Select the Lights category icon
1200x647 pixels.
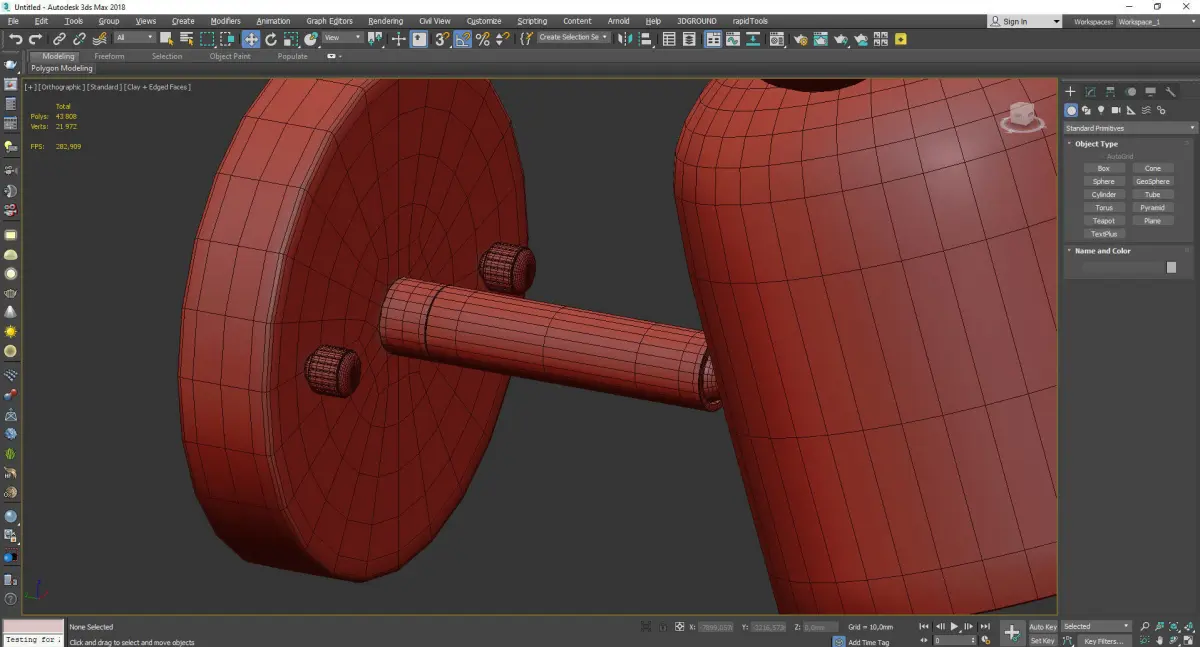1101,110
